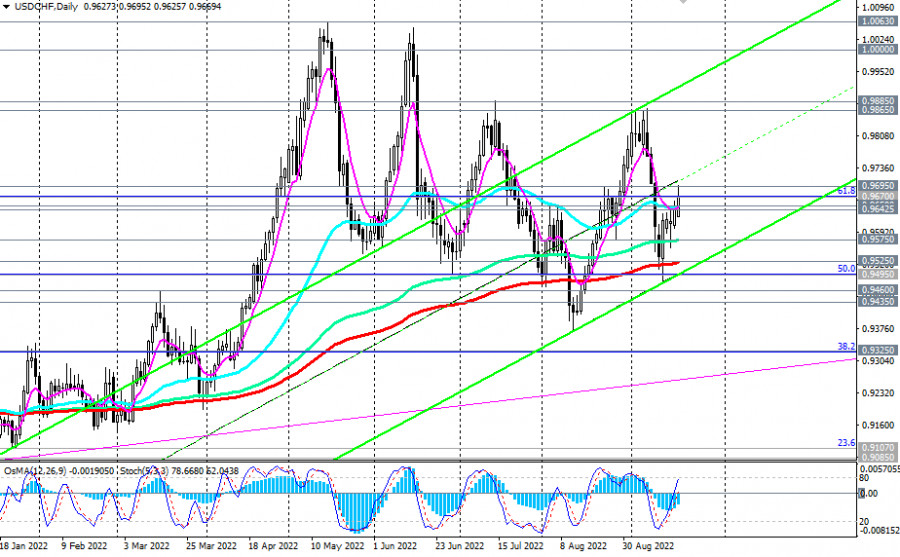
Task: Select the 38.2 Fibonacci level label
Action: [x=845, y=346]
